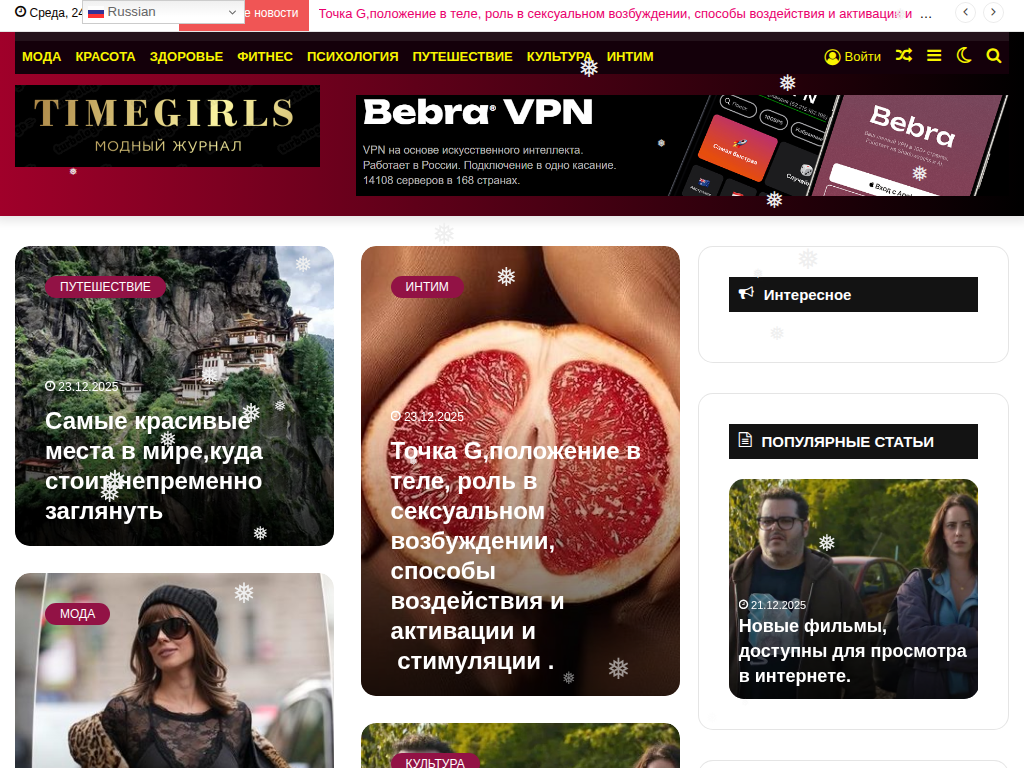
Task: Click the megaphone icon next to Интересное
Action: tap(746, 293)
